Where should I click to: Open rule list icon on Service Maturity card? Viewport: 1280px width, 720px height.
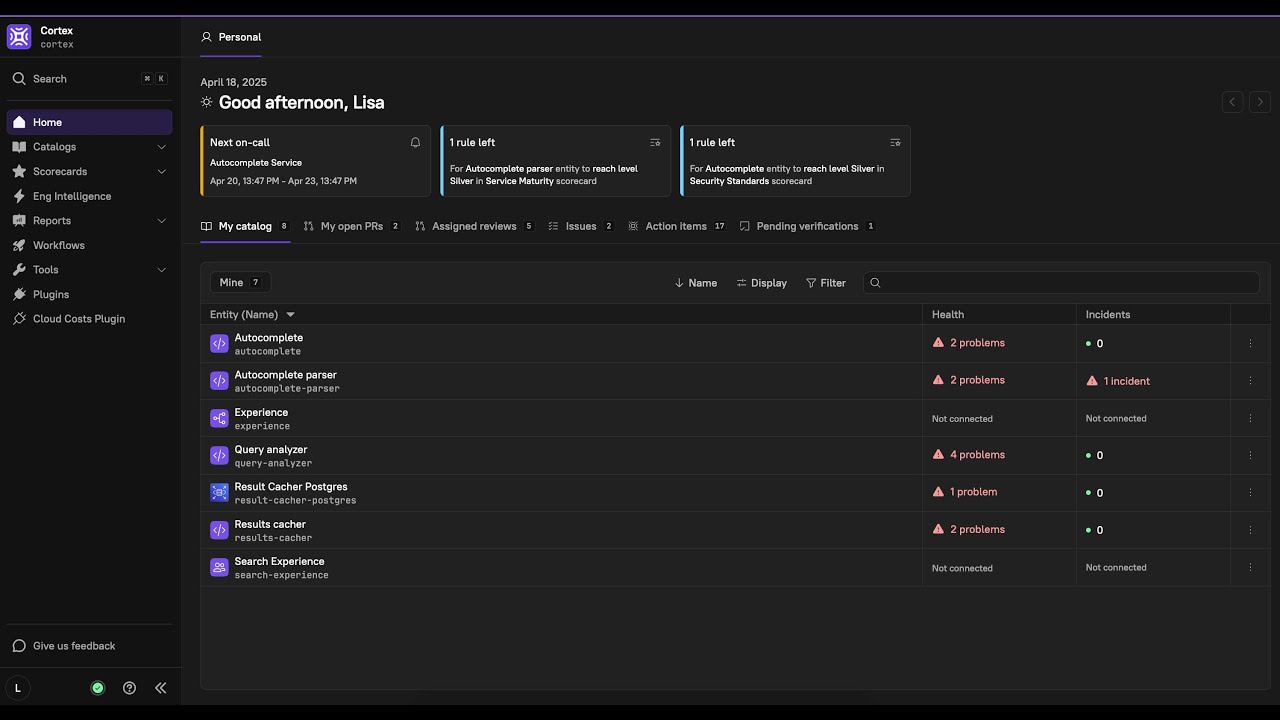point(655,142)
